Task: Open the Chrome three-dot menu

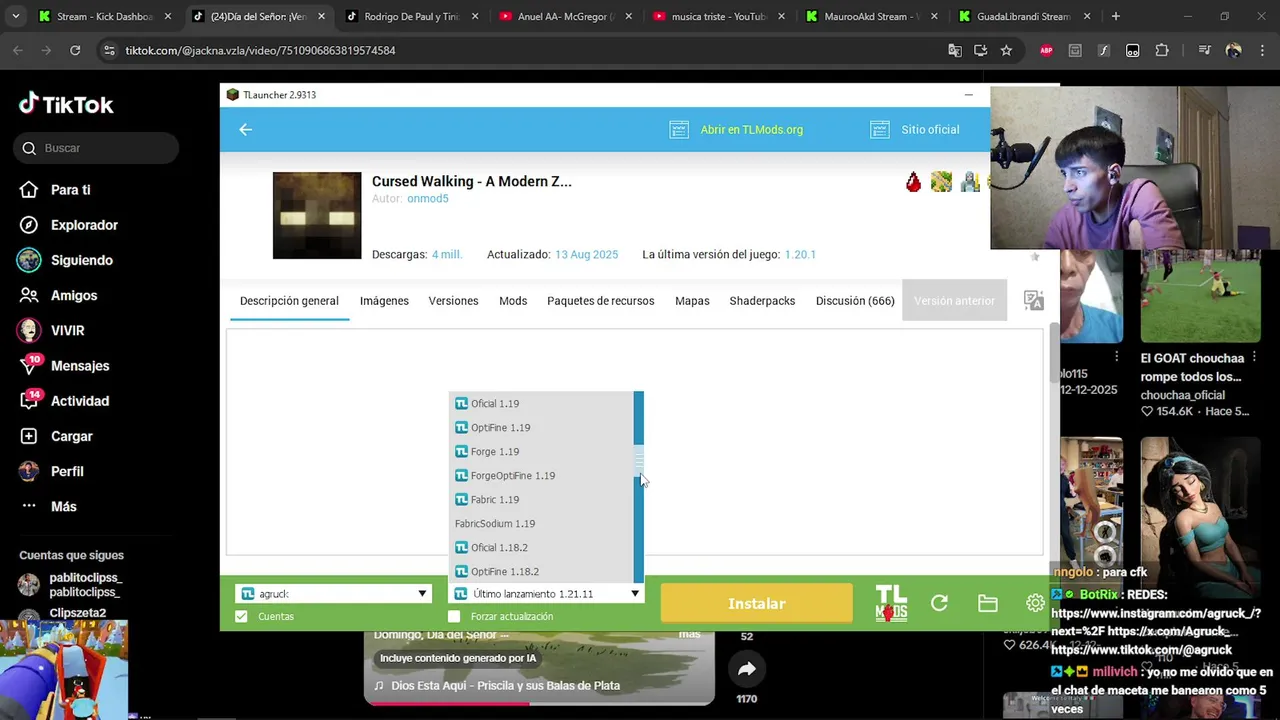Action: click(x=1263, y=50)
